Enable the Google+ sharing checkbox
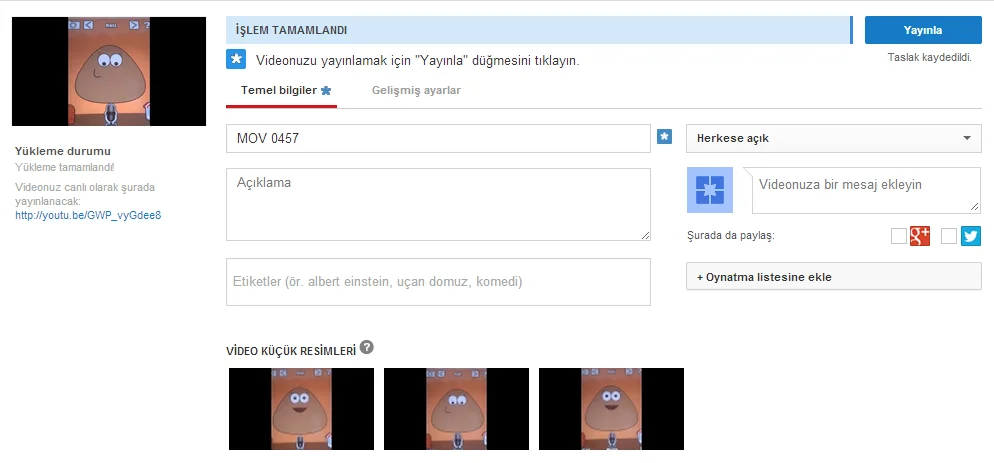994x463 pixels. point(898,236)
